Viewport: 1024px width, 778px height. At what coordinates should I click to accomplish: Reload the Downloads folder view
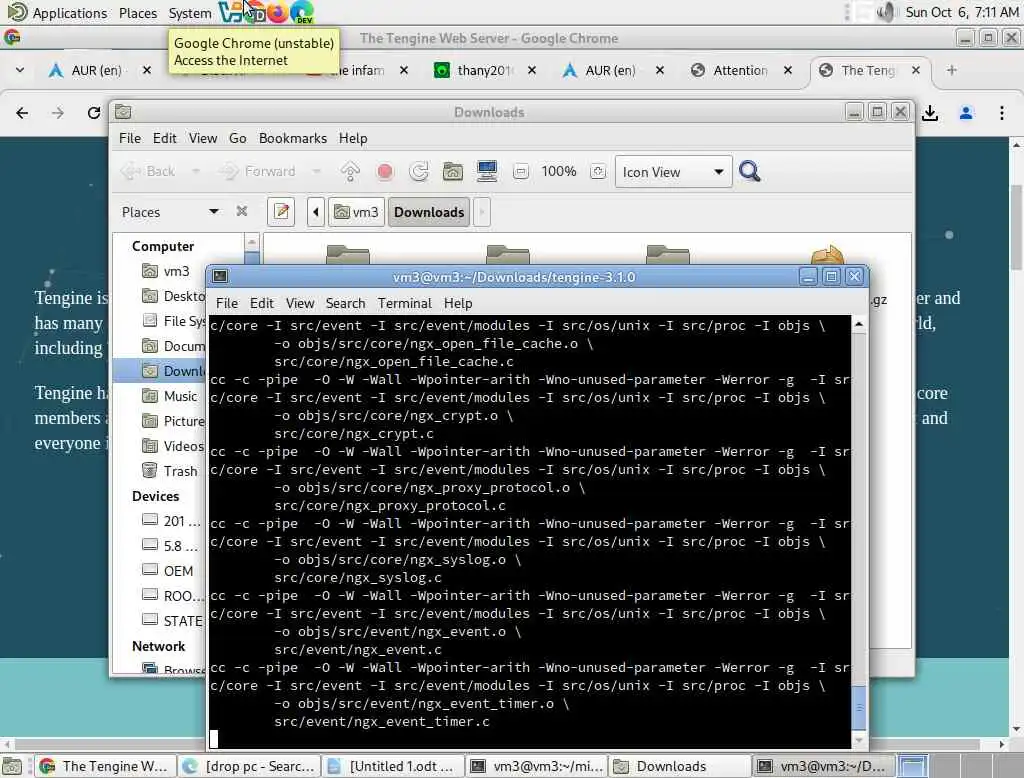point(419,172)
